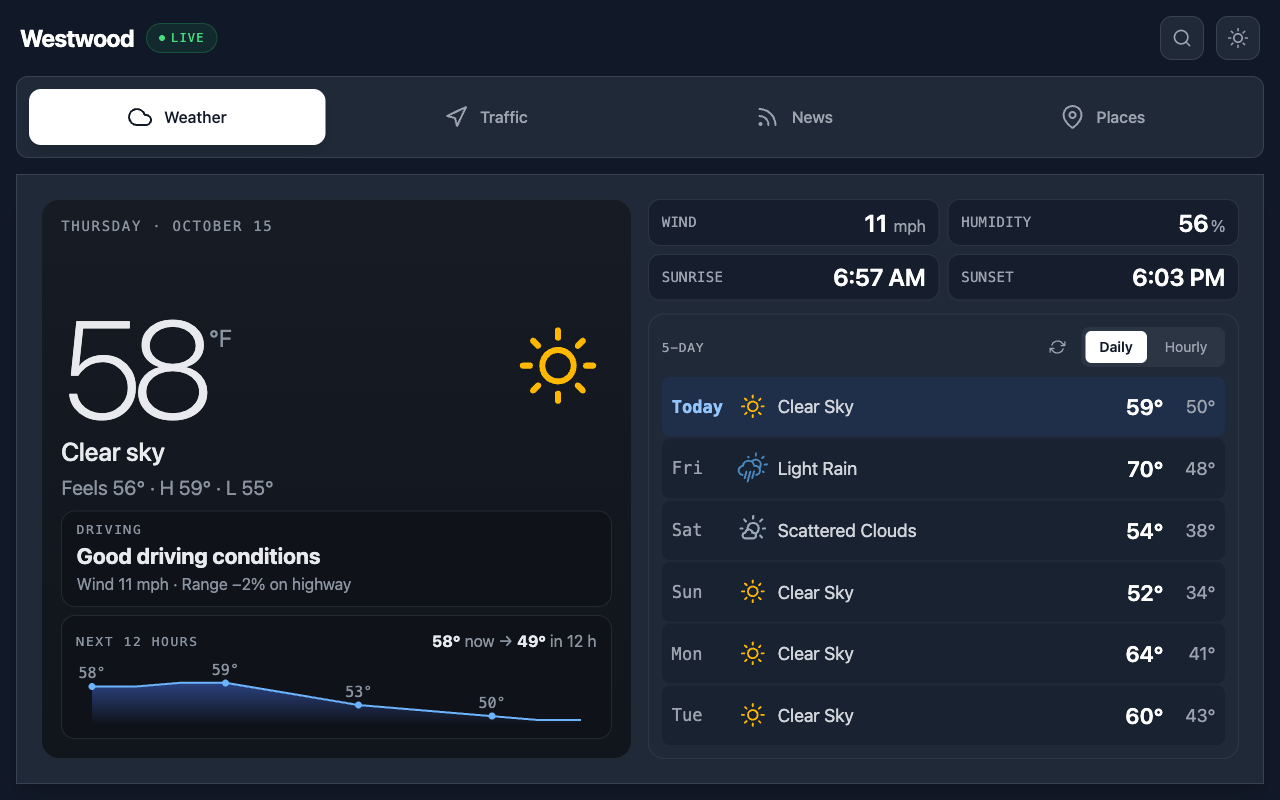The image size is (1280, 800).
Task: Click the Feels 56° summary line
Action: pos(167,488)
